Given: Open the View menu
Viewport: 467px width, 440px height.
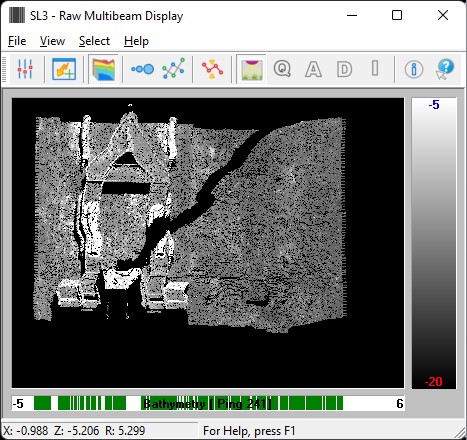Looking at the screenshot, I should [52, 41].
